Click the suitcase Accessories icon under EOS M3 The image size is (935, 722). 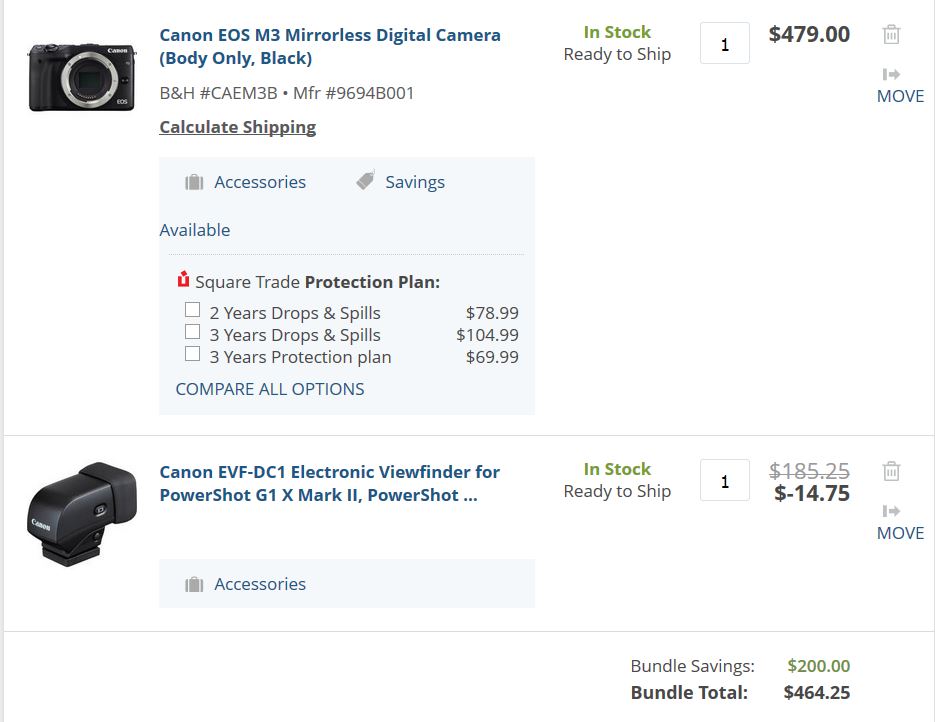[x=194, y=182]
